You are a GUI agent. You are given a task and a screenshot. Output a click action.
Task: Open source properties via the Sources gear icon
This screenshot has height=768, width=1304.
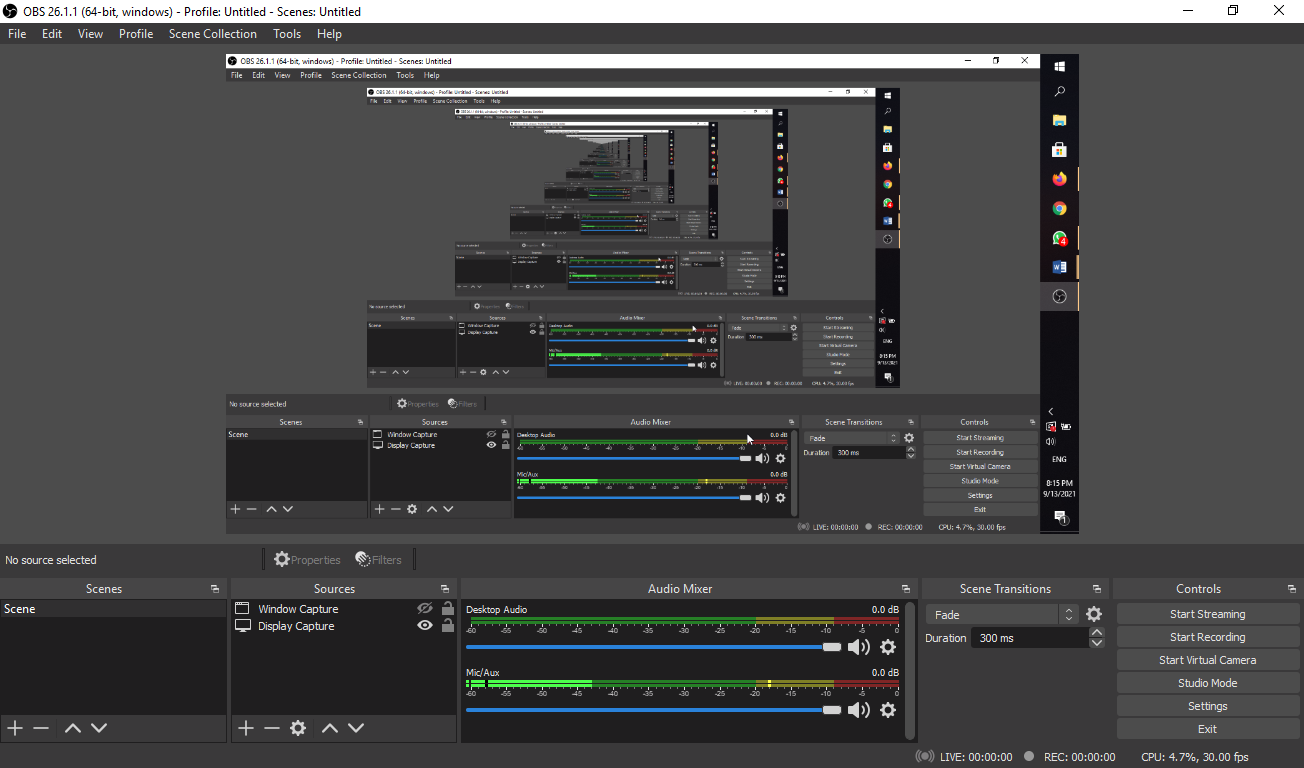click(x=297, y=728)
